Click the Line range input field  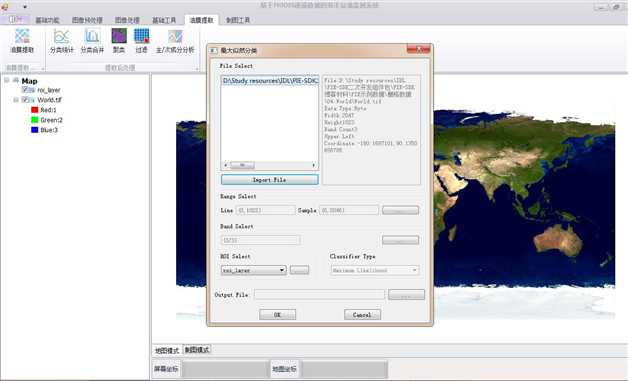(x=266, y=210)
